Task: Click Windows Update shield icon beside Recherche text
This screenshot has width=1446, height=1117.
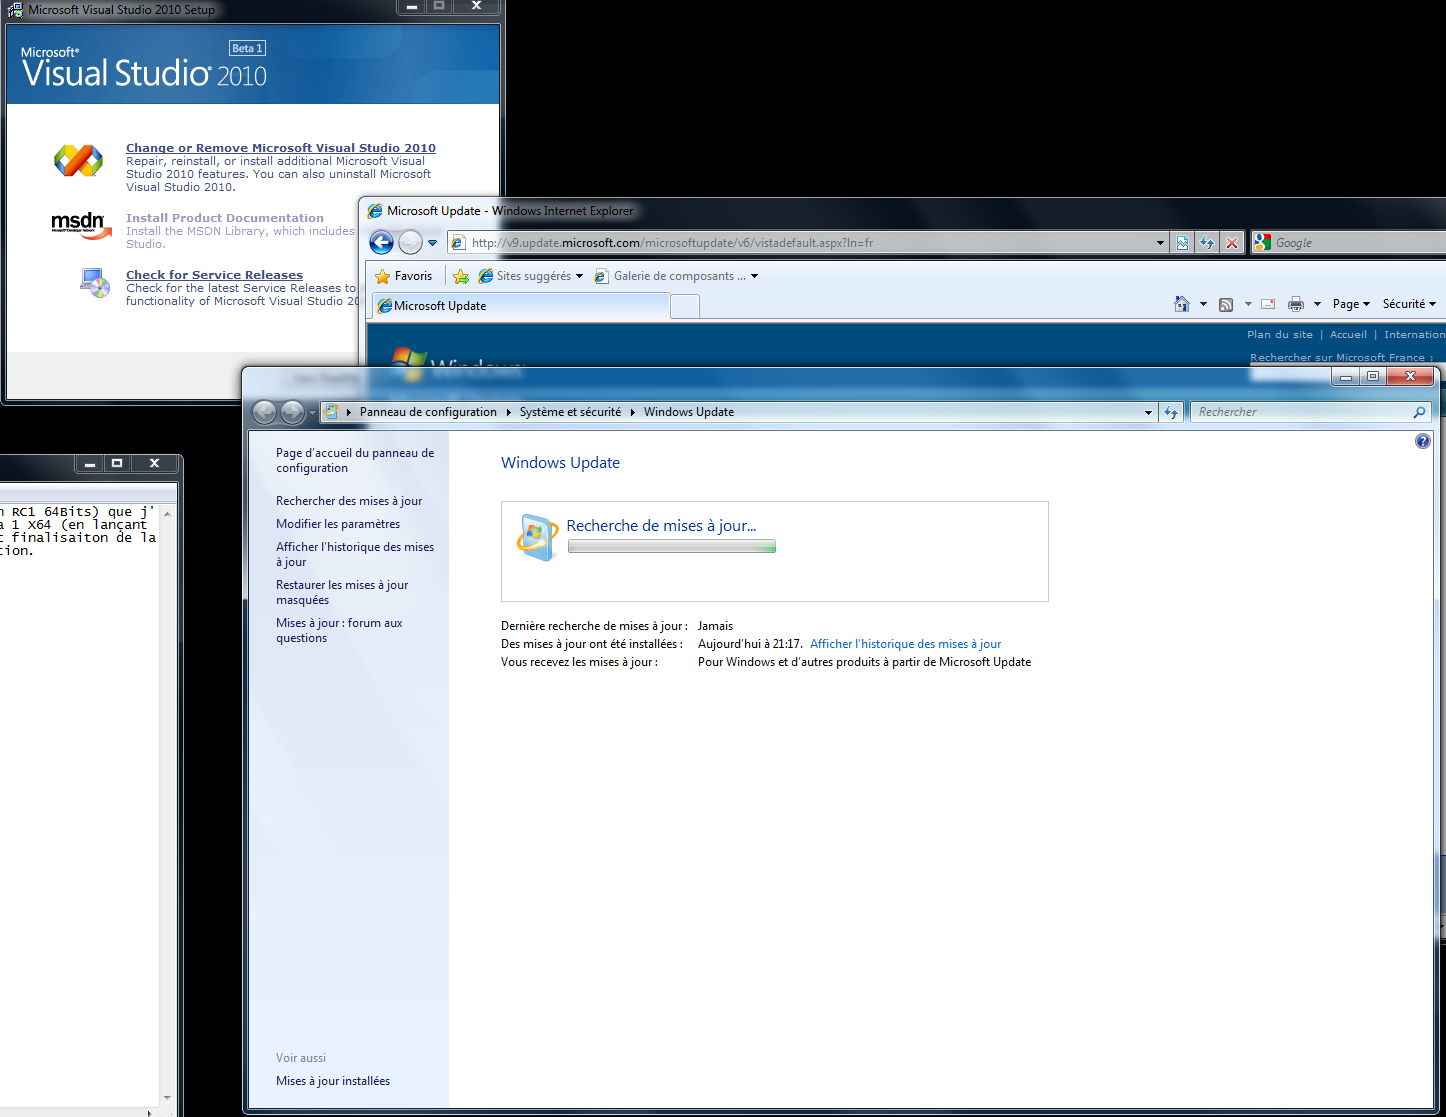Action: 537,537
